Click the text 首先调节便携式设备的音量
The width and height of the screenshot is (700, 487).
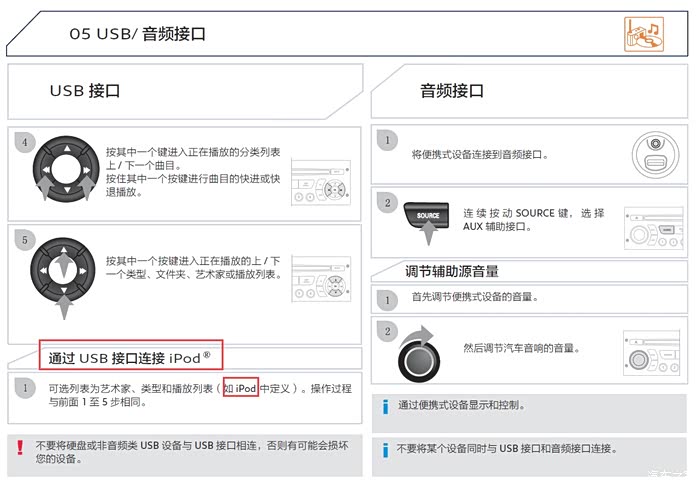point(475,297)
